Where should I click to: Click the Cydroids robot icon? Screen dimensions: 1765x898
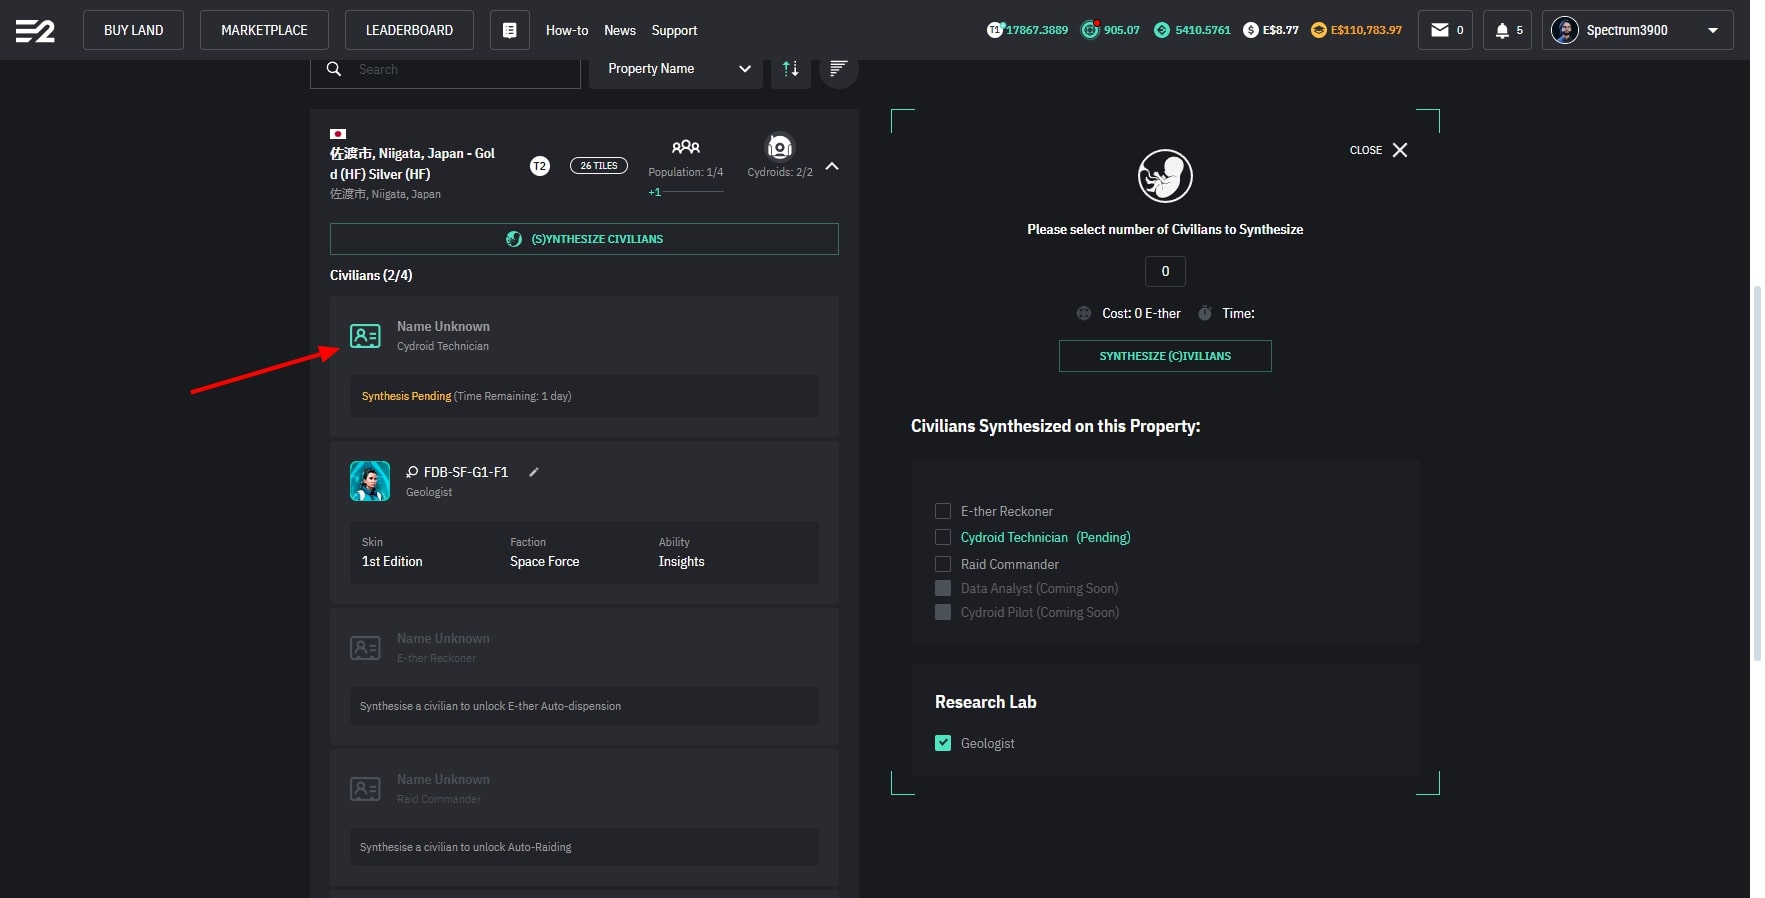point(779,148)
